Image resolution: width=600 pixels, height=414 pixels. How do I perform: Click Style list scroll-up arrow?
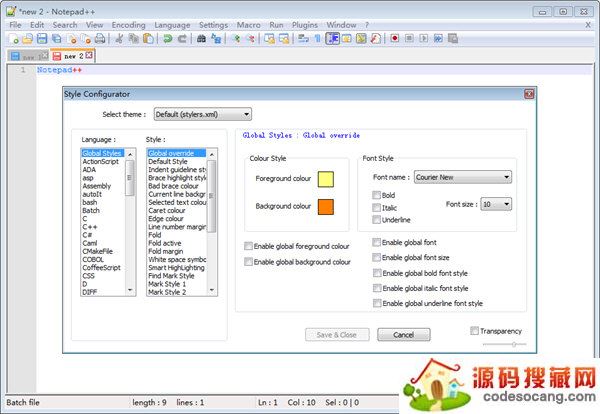coord(212,154)
